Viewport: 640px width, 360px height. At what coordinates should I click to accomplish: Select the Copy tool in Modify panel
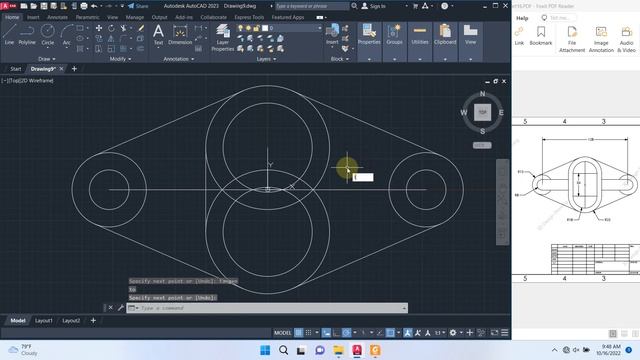pos(99,38)
